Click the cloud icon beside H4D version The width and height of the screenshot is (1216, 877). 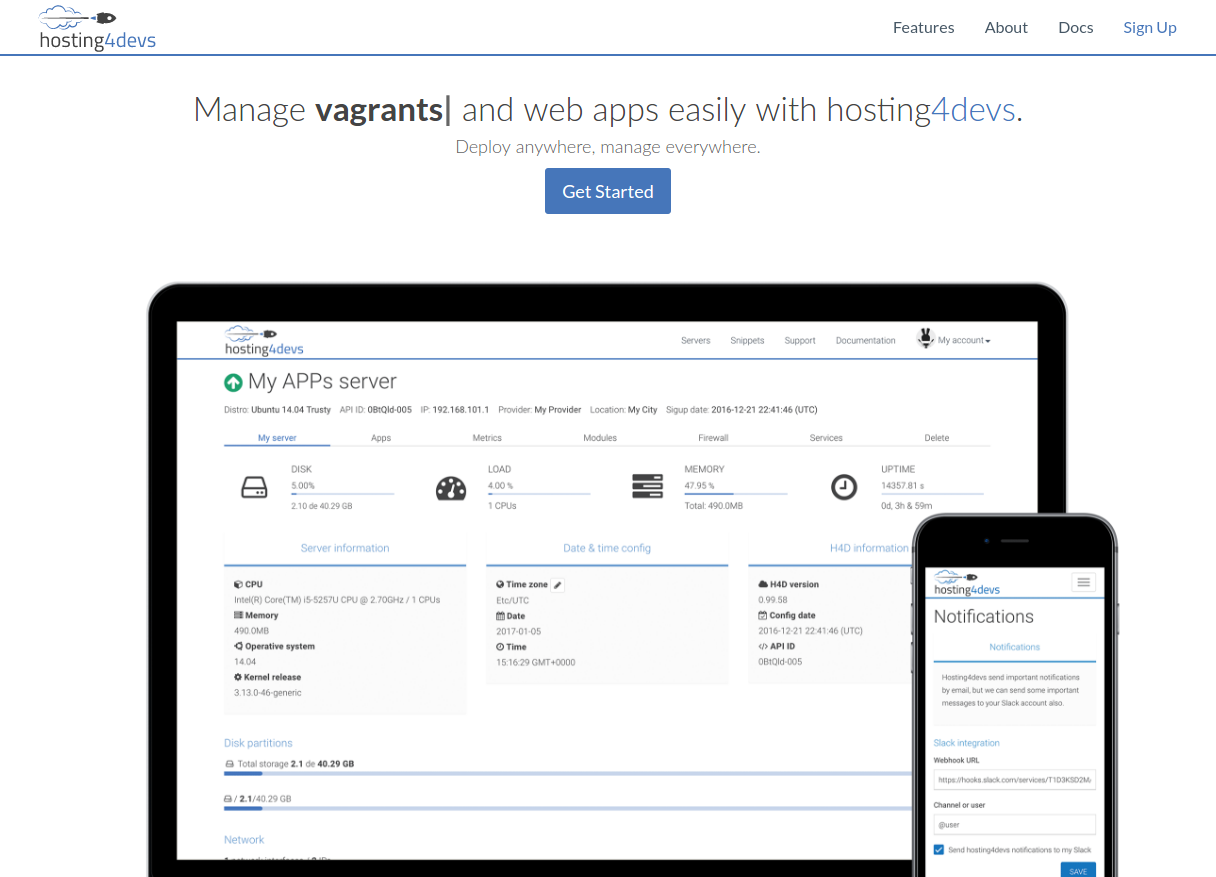(763, 584)
